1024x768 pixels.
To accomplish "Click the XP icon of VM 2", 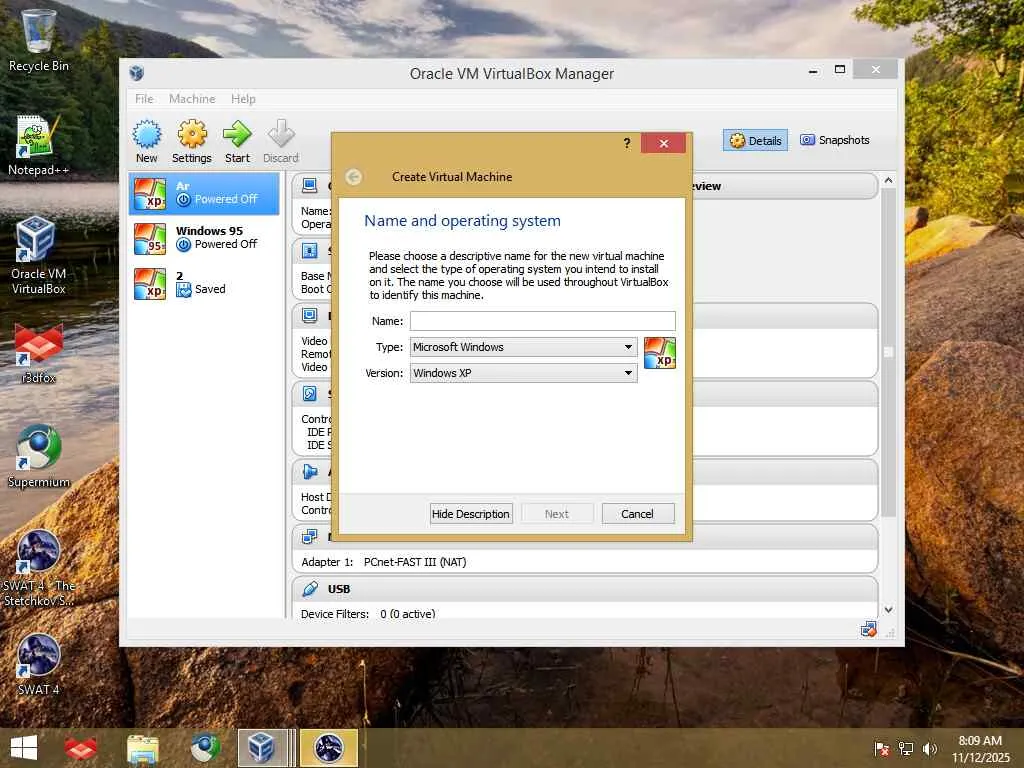I will pyautogui.click(x=150, y=283).
